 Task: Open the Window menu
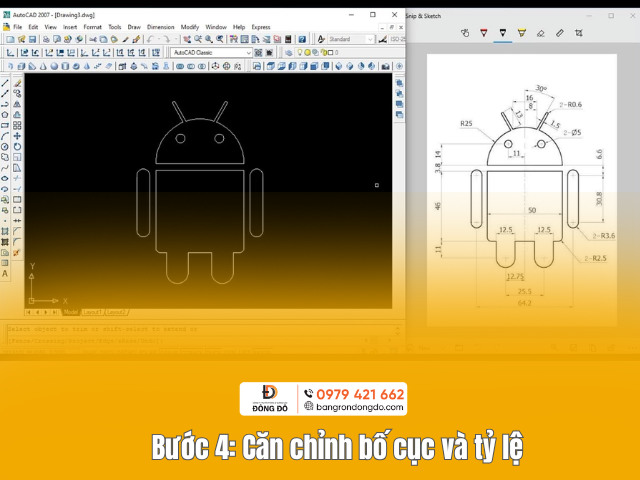pyautogui.click(x=216, y=27)
